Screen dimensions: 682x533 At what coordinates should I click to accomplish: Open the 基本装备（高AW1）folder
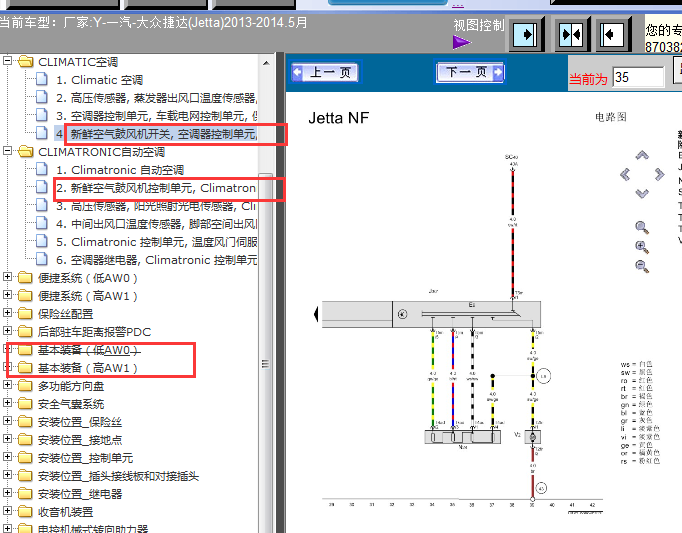(x=88, y=368)
